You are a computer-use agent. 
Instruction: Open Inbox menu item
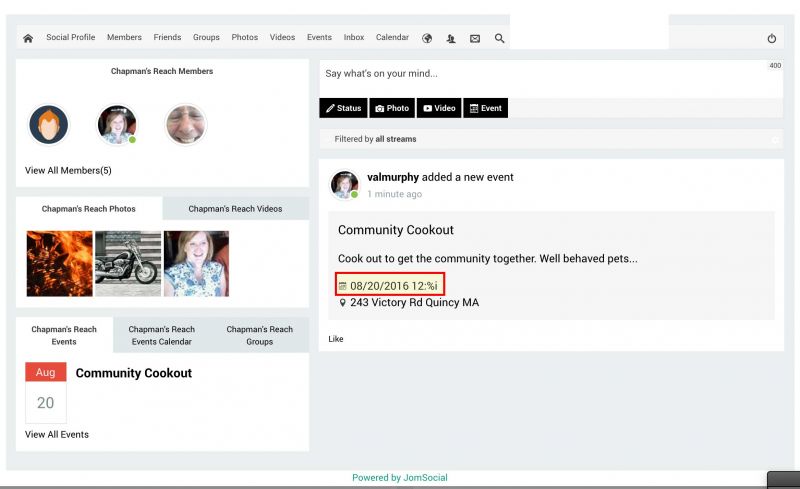pos(354,37)
